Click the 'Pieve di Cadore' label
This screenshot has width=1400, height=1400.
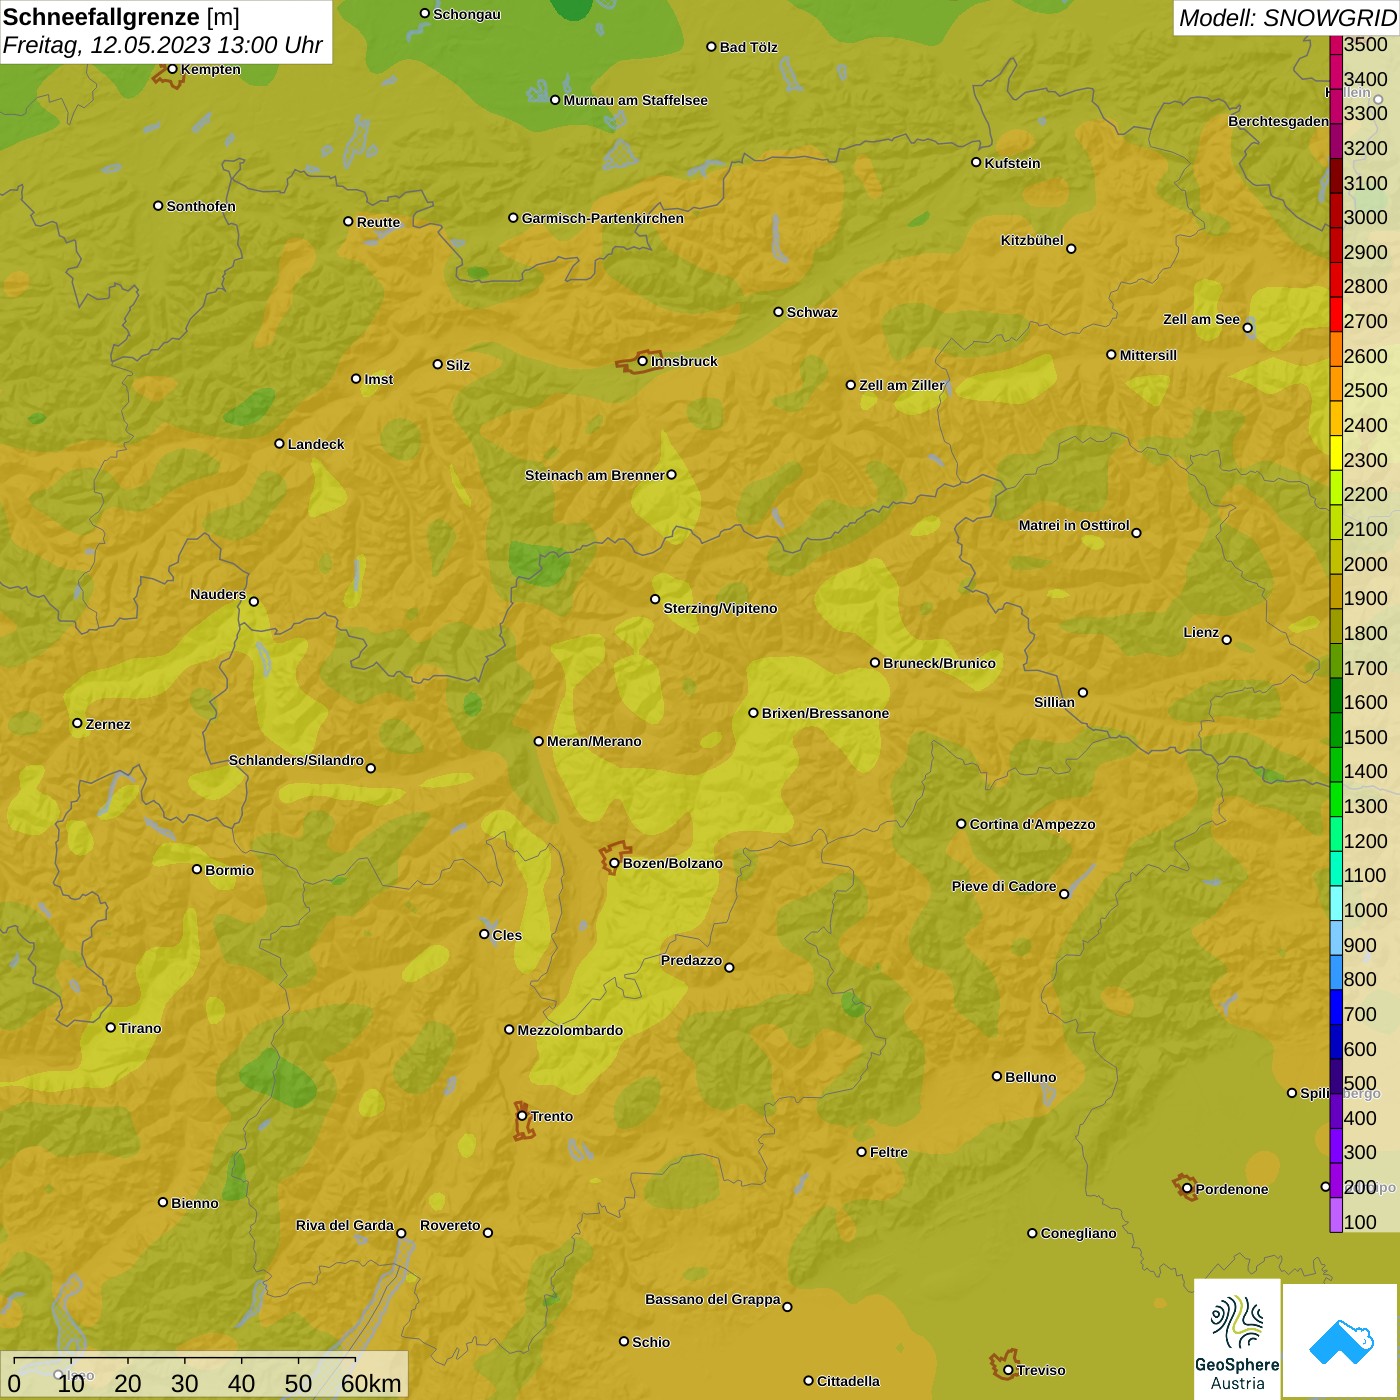pyautogui.click(x=1004, y=886)
